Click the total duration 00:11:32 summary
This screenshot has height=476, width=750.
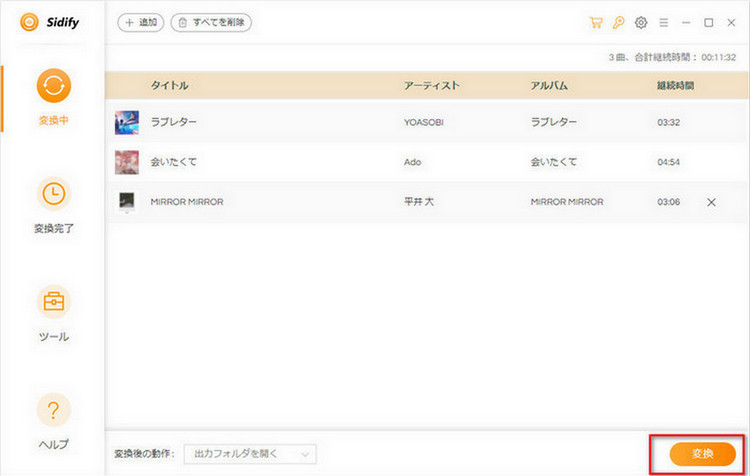tap(672, 57)
